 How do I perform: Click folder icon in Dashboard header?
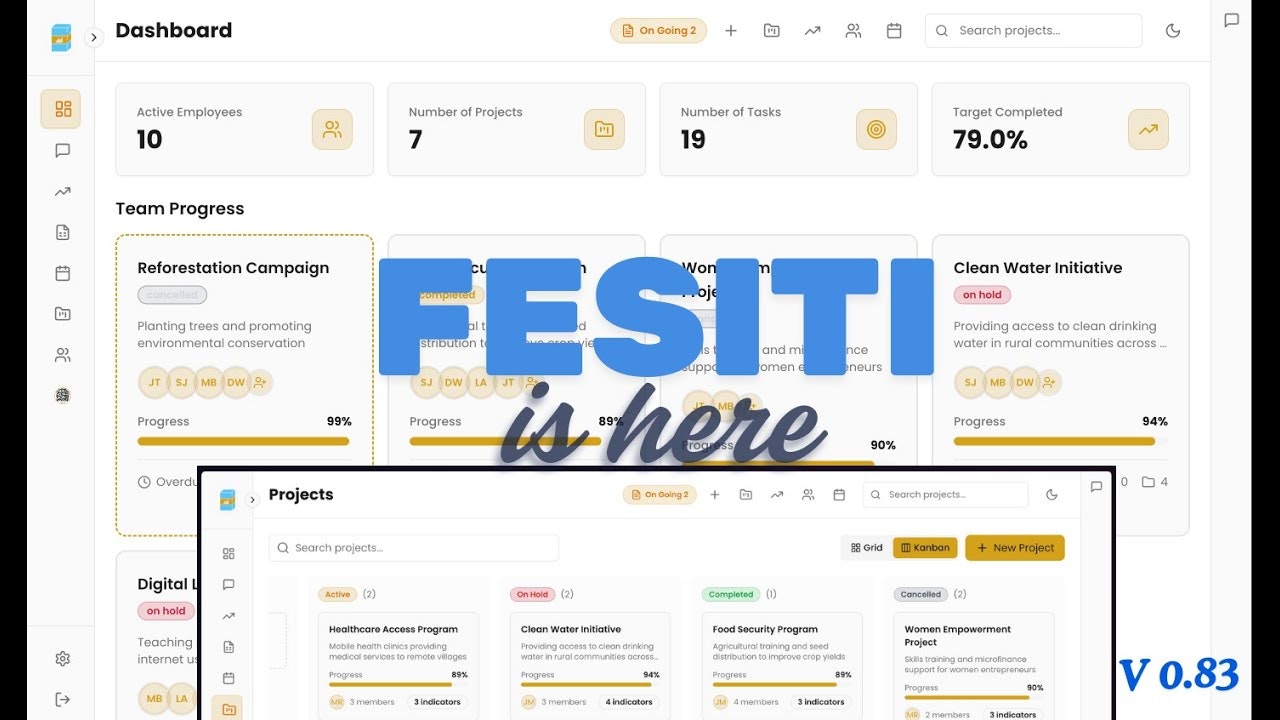pyautogui.click(x=771, y=31)
